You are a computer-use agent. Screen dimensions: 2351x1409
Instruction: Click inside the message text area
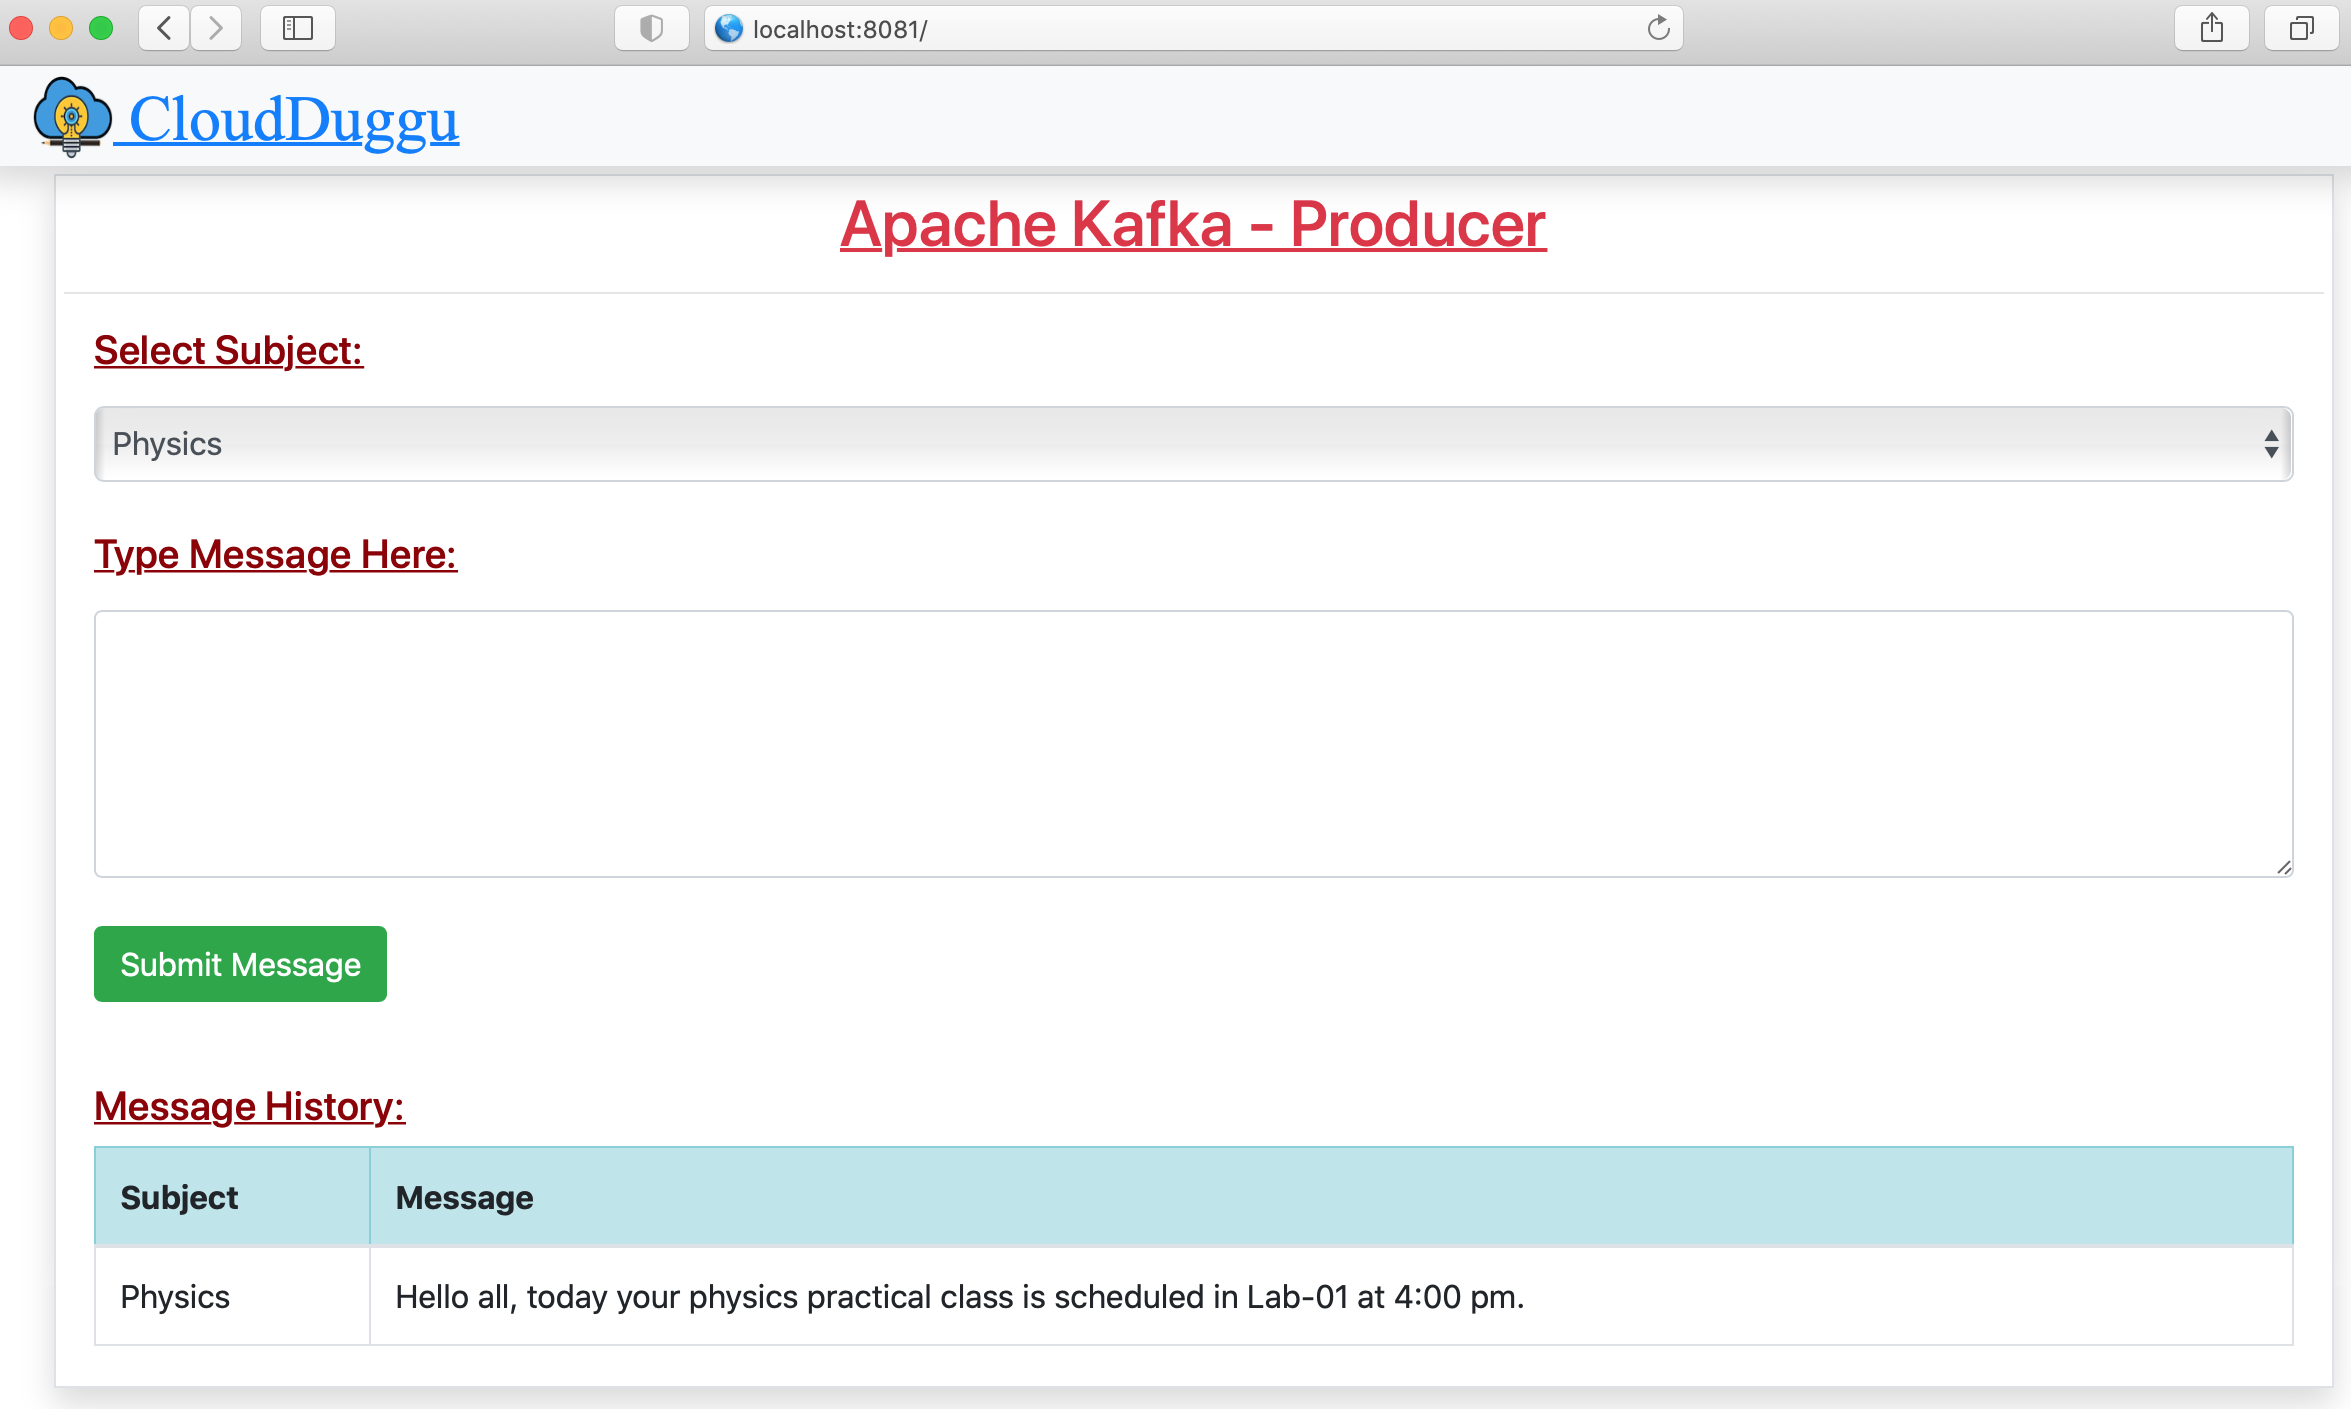click(x=1193, y=744)
